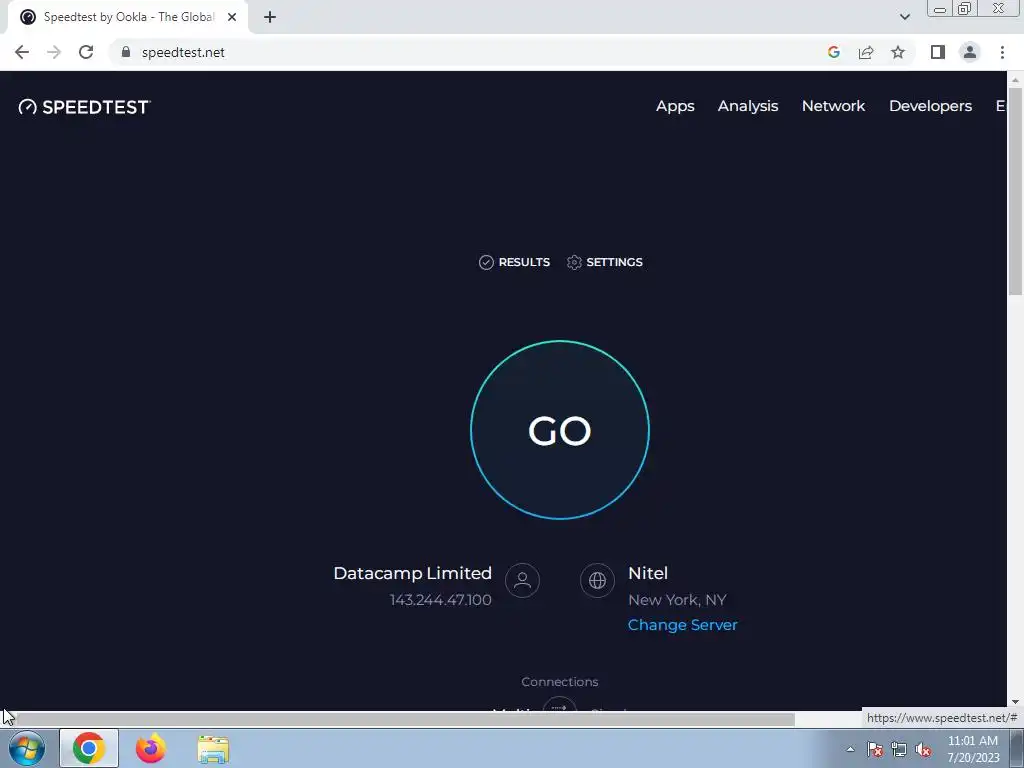Click the SETTINGS gear icon
The height and width of the screenshot is (768, 1024).
tap(574, 262)
